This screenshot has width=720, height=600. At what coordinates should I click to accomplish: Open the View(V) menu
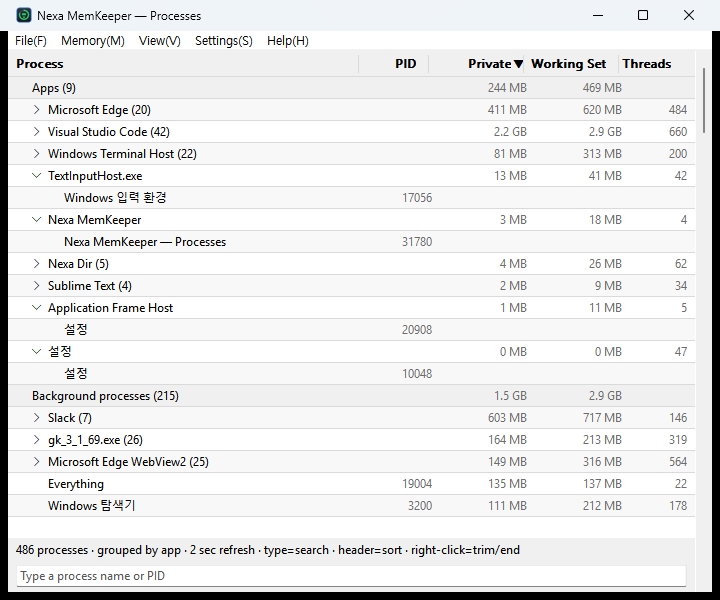[x=160, y=41]
